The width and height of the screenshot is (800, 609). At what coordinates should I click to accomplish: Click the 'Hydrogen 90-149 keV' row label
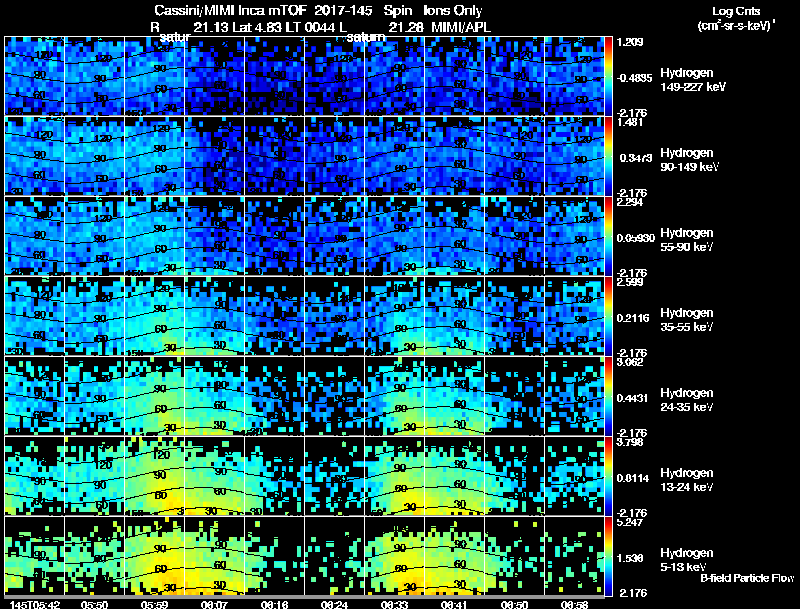click(689, 160)
